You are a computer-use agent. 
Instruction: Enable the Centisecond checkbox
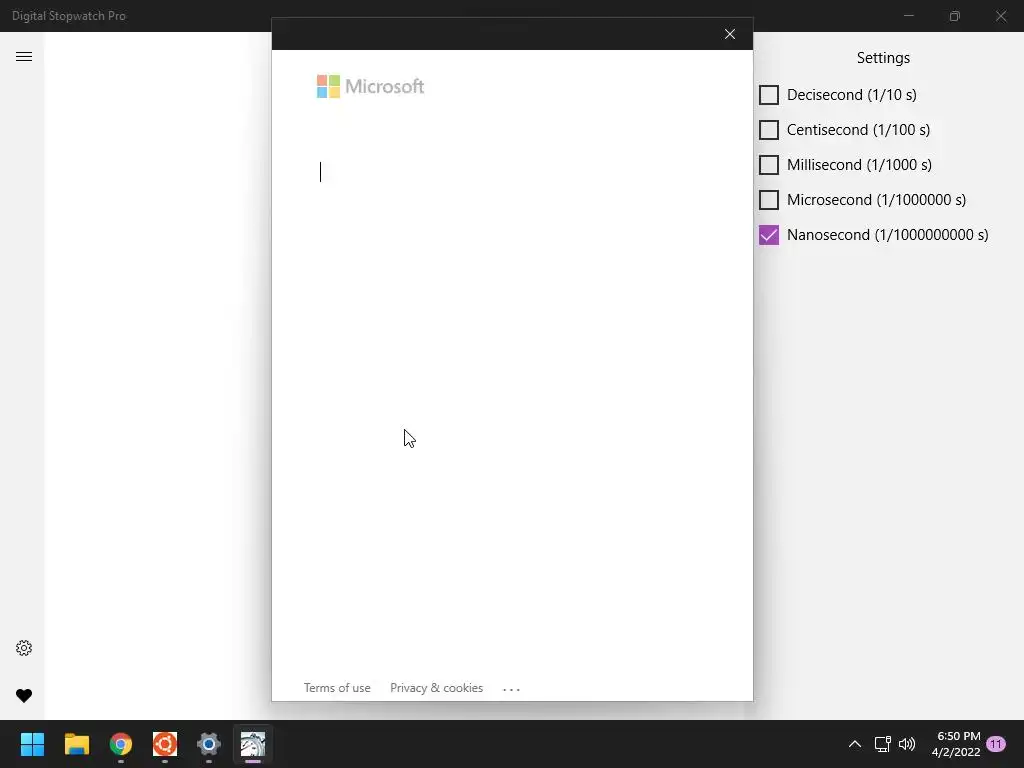click(769, 130)
